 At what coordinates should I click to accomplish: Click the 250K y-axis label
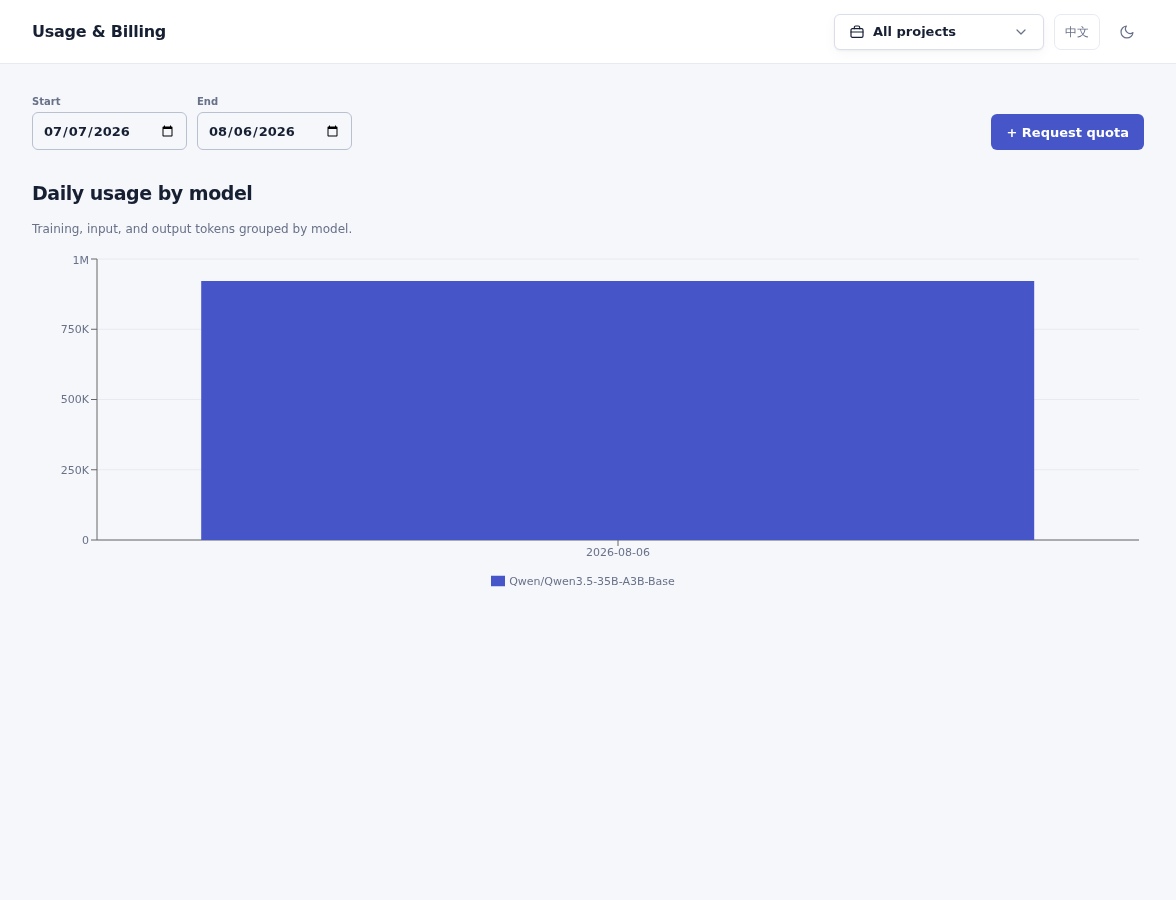75,470
